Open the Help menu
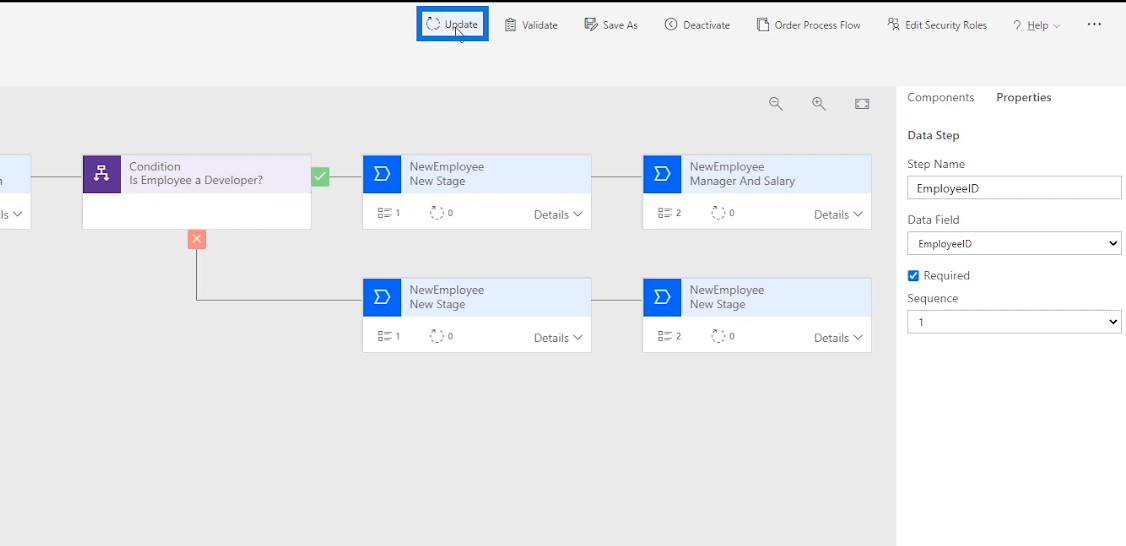 (1036, 25)
